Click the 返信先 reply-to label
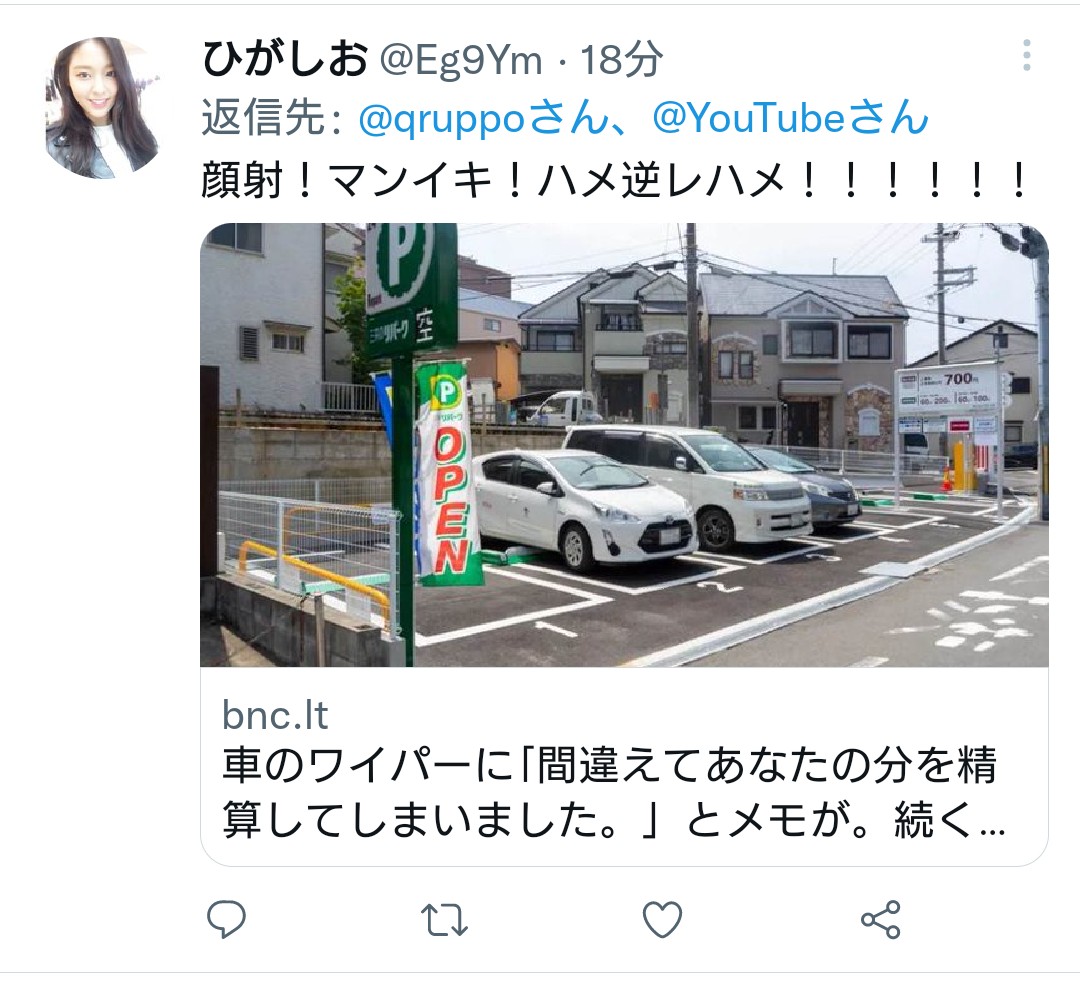The height and width of the screenshot is (984, 1080). (271, 118)
